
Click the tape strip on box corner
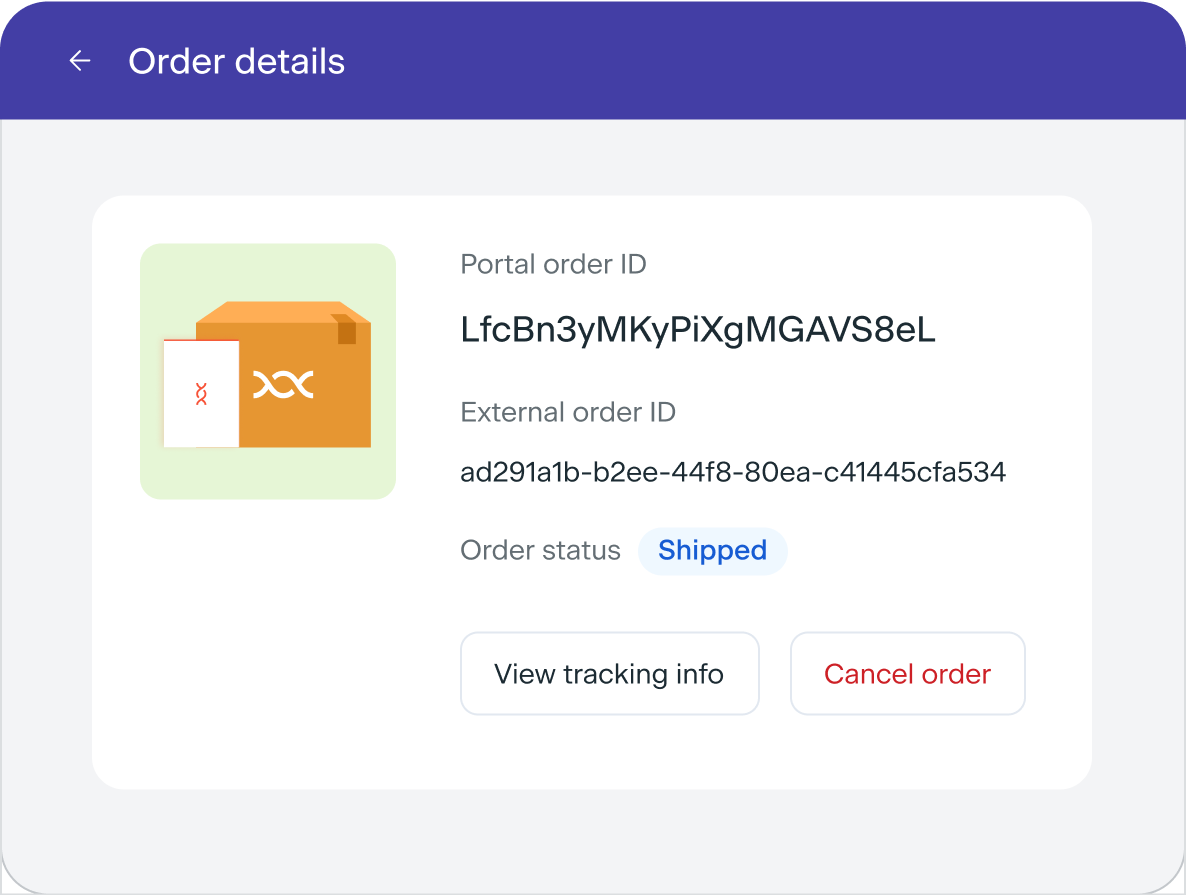(346, 328)
